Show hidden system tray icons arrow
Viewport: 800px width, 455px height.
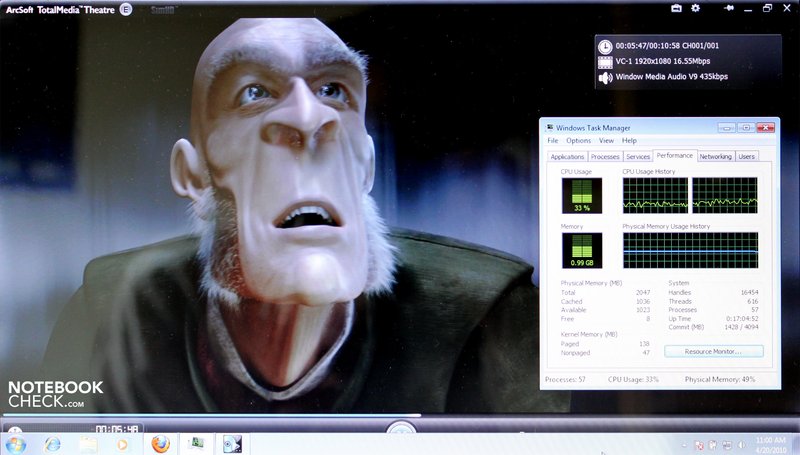(x=684, y=445)
